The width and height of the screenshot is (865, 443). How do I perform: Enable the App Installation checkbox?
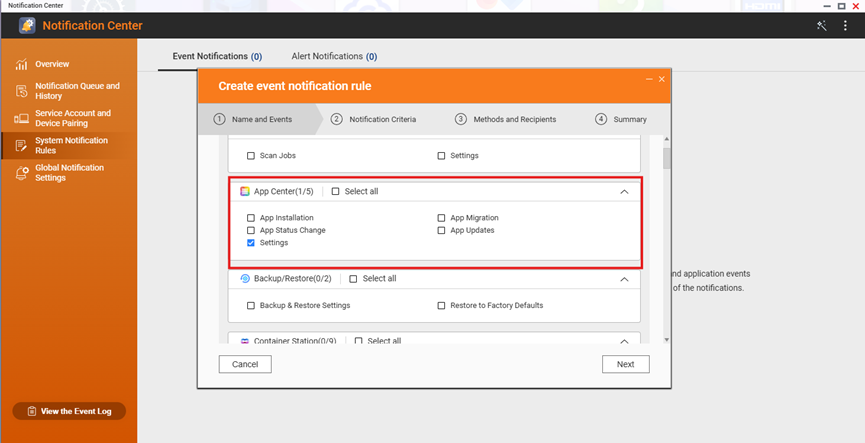click(251, 218)
